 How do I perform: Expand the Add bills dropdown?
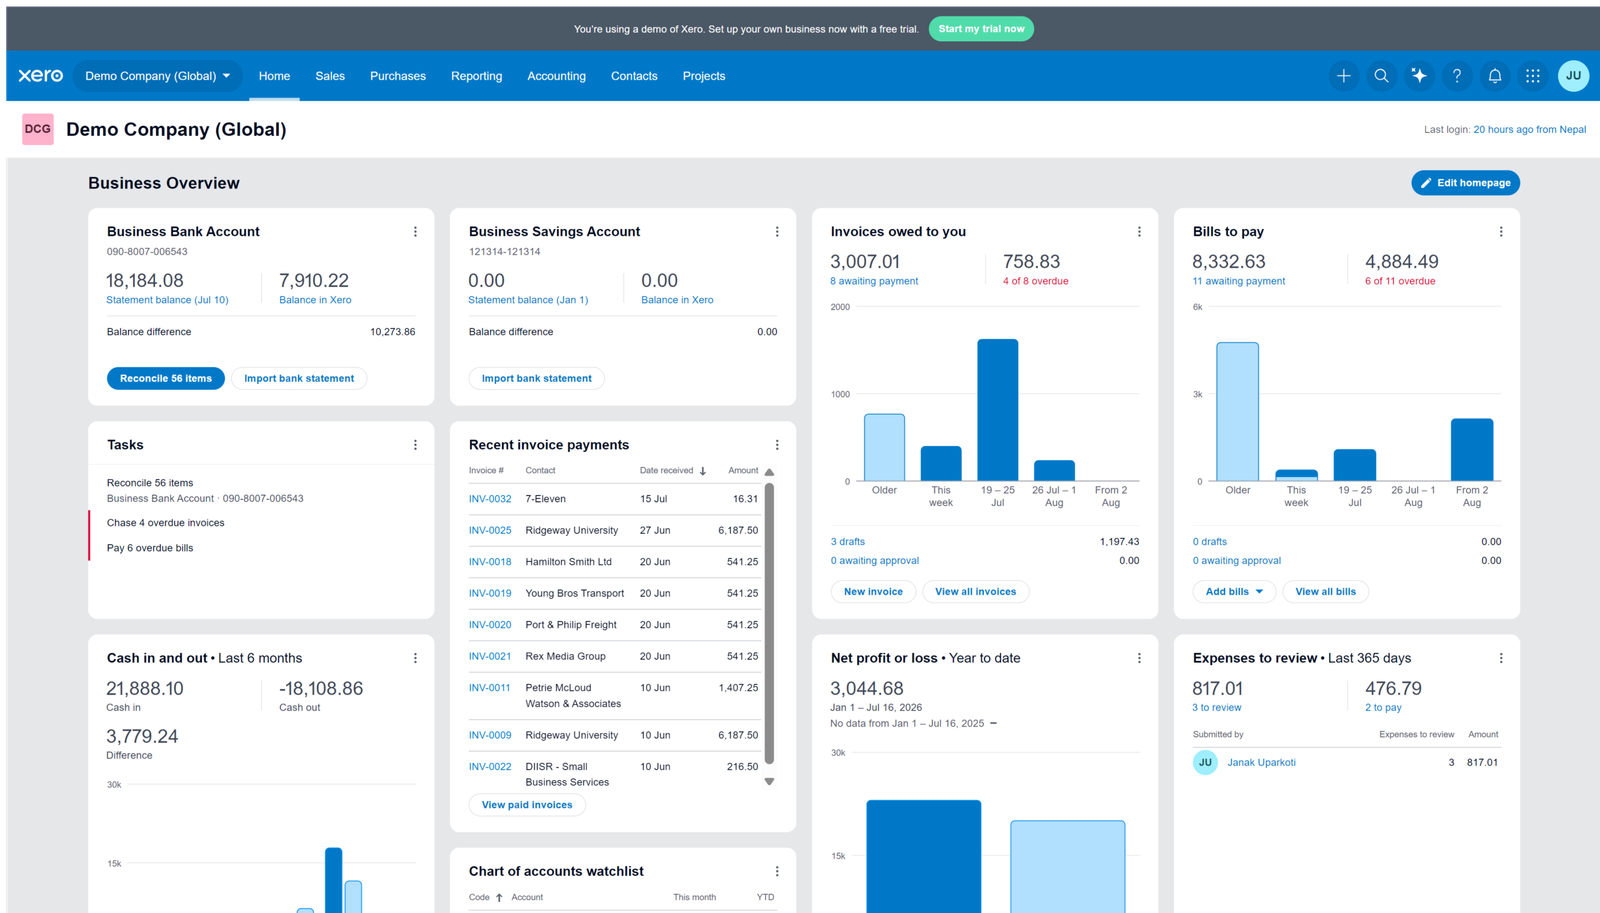point(1234,592)
